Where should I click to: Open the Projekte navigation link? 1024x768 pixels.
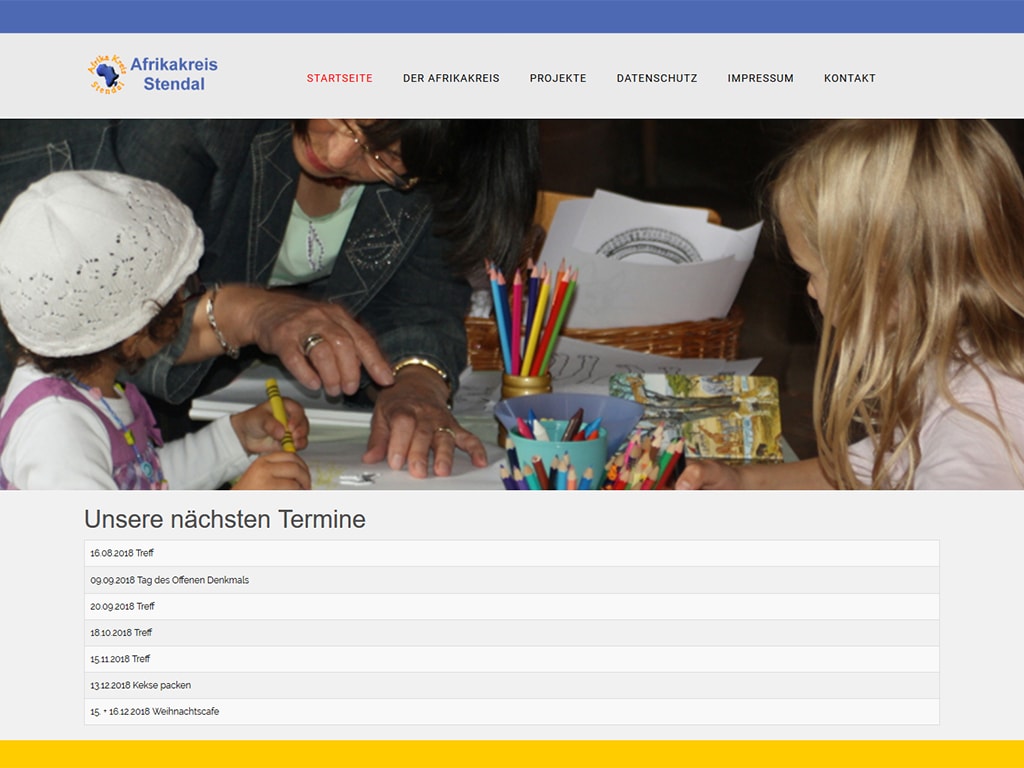point(558,78)
